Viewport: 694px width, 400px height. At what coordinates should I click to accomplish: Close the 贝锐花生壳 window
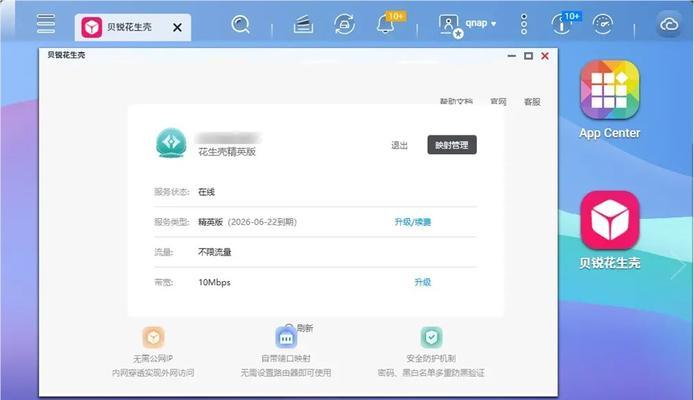click(x=545, y=56)
